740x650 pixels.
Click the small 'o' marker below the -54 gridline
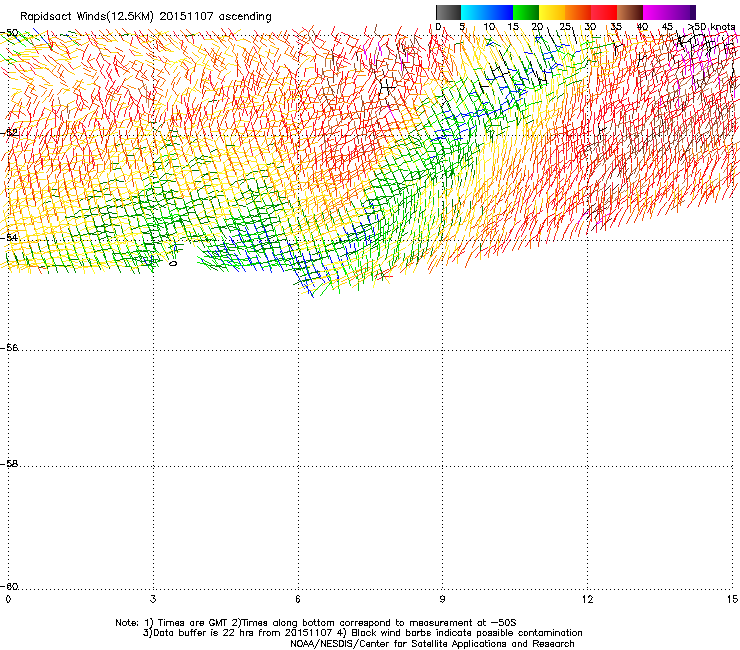(173, 263)
